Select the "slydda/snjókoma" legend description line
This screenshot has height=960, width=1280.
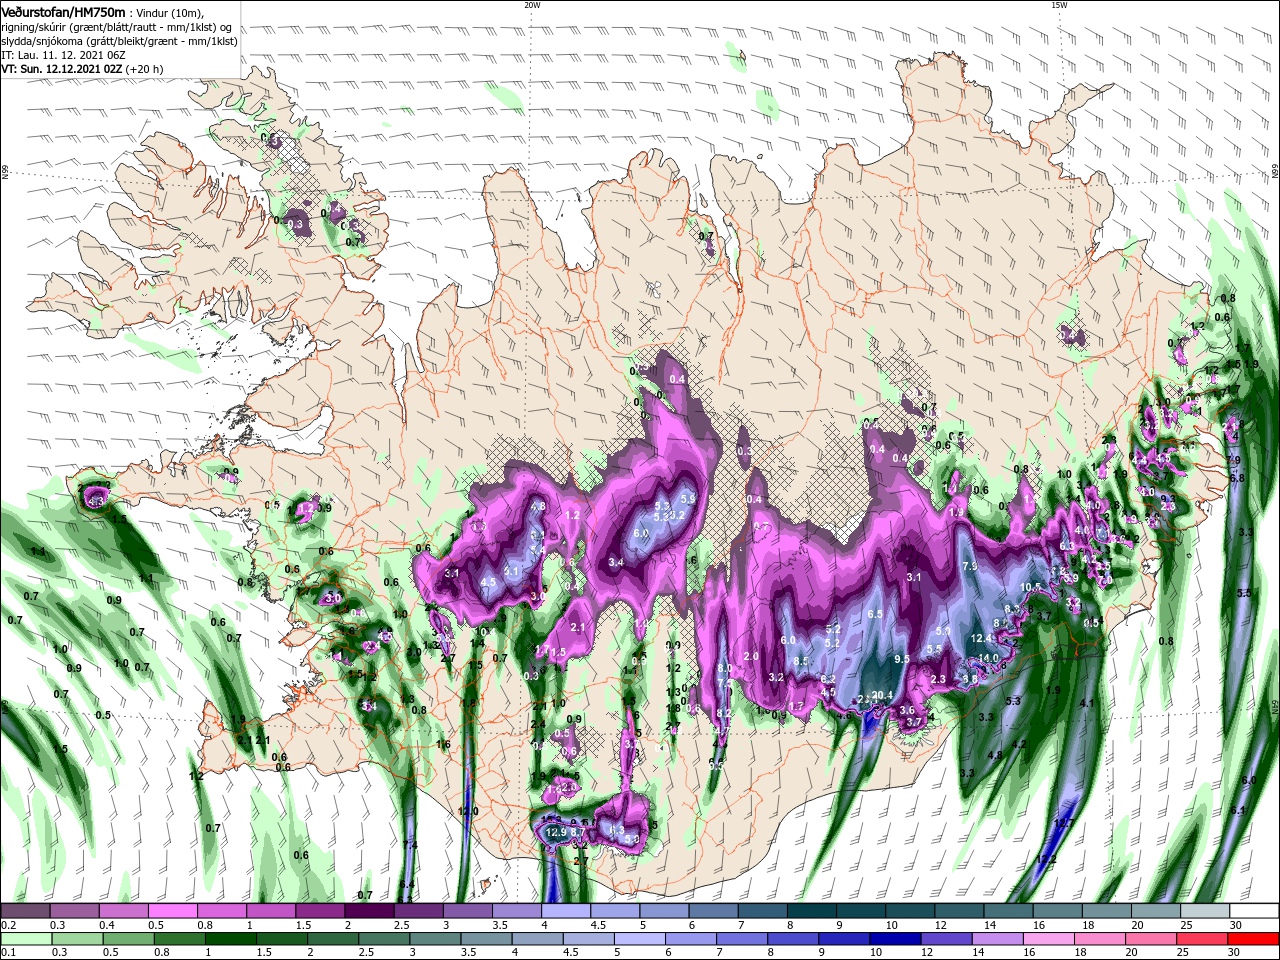(118, 41)
